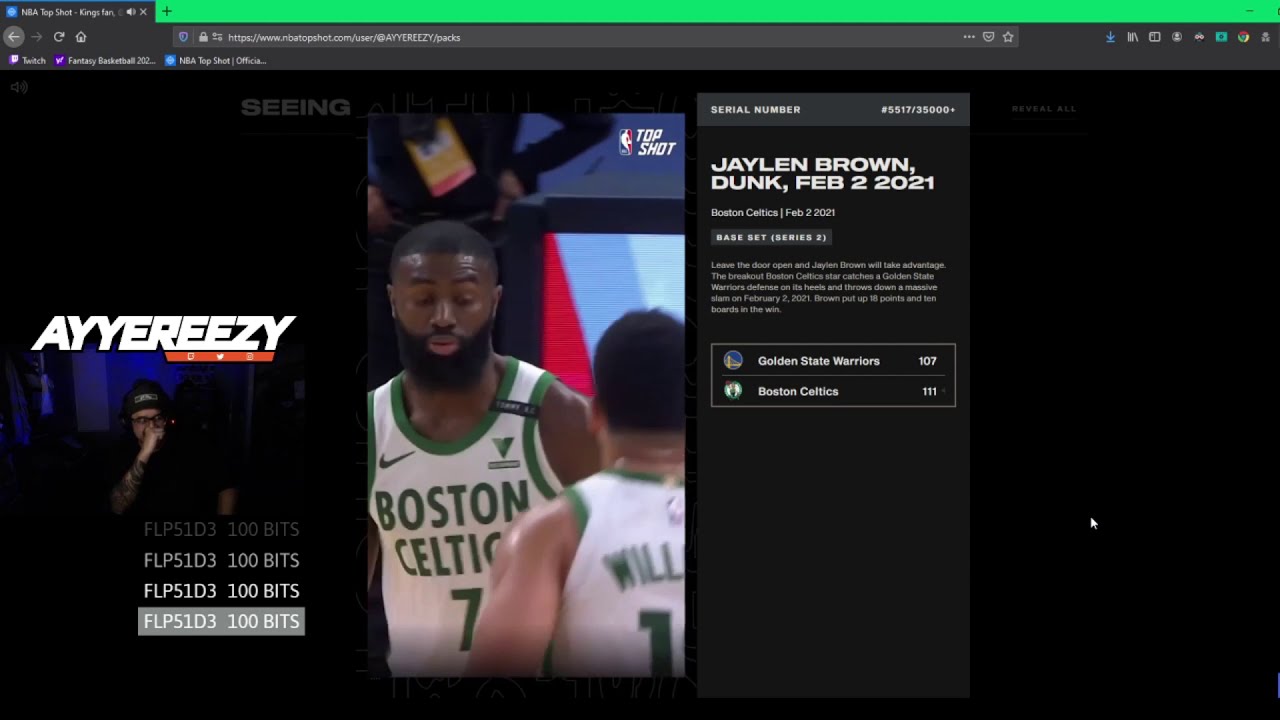Open a new browser tab
Image resolution: width=1280 pixels, height=720 pixels.
point(167,11)
